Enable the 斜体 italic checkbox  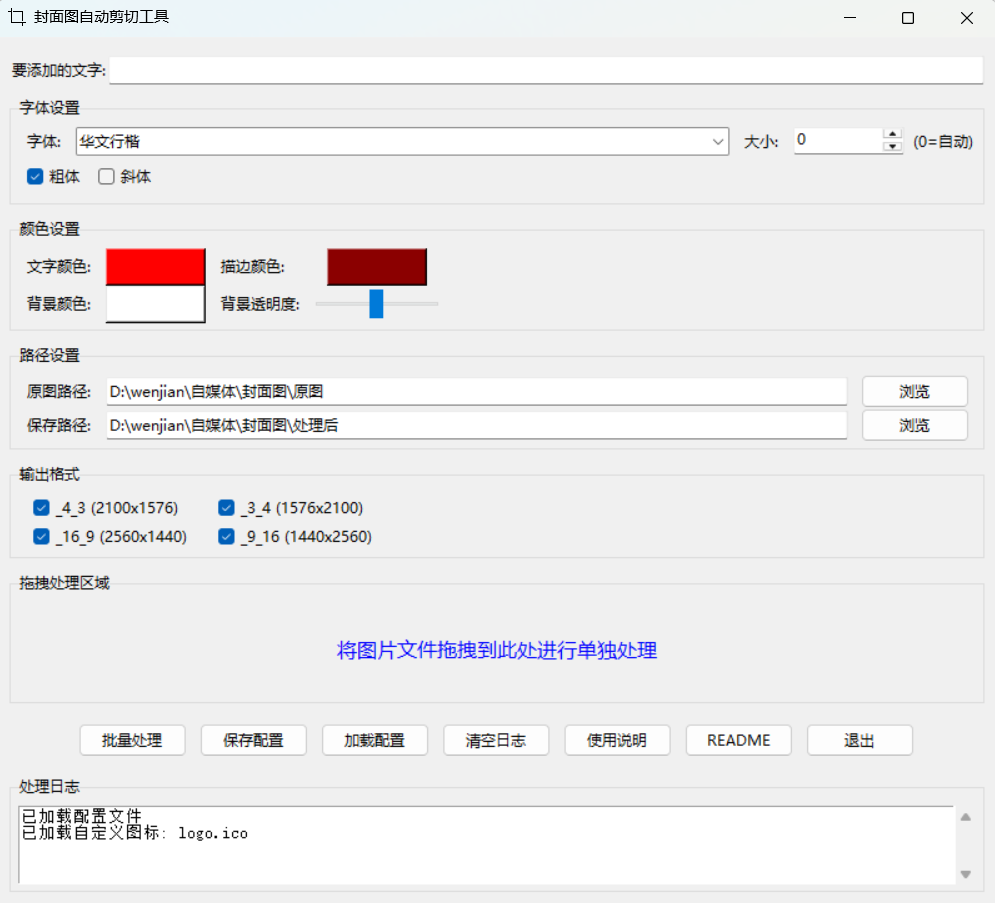[106, 177]
